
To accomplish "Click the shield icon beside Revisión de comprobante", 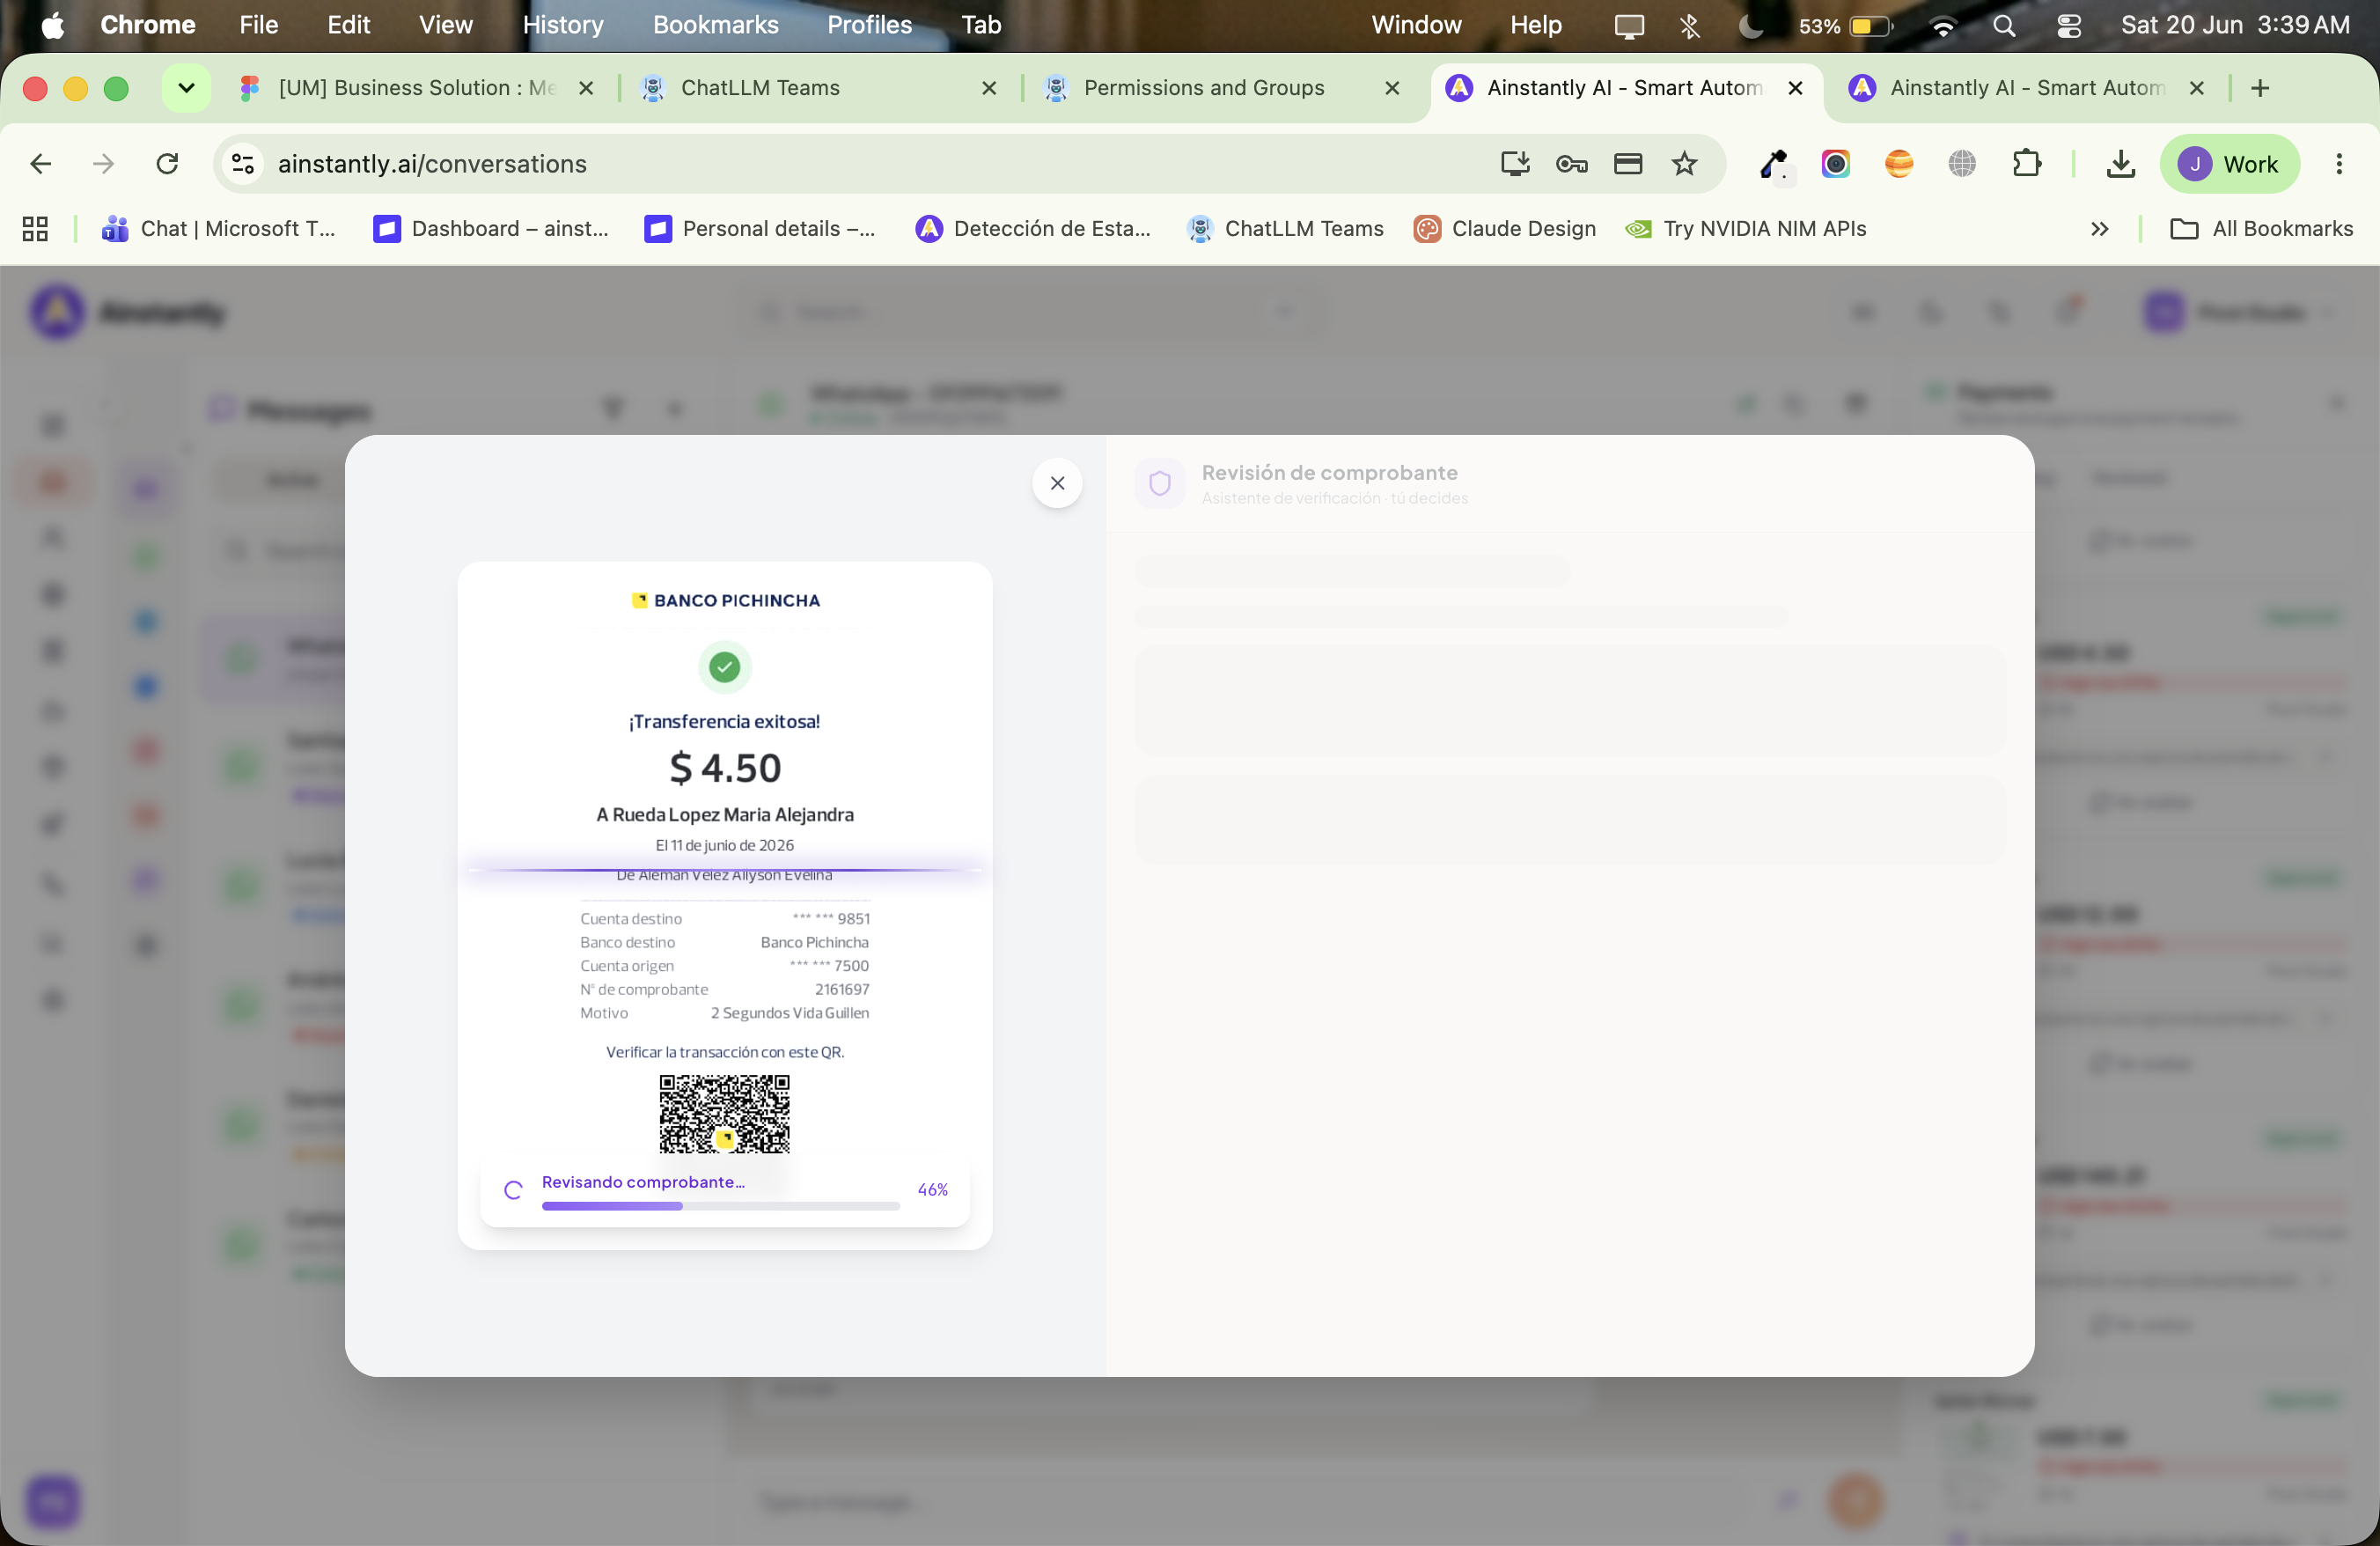I will click(1160, 483).
